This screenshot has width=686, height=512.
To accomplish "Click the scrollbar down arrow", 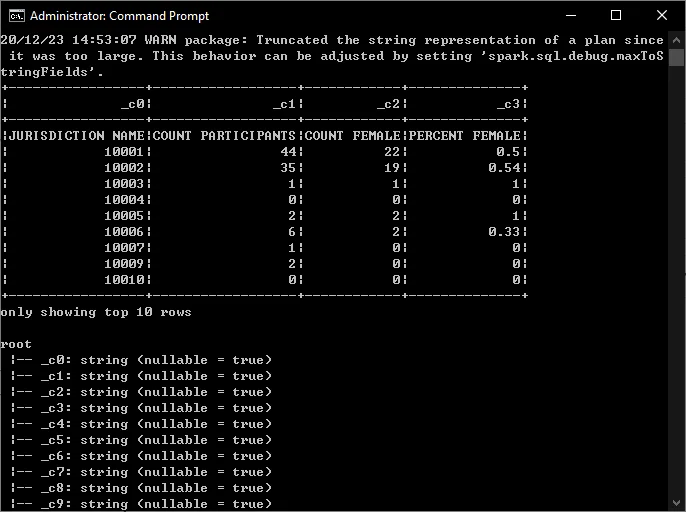I will coord(677,504).
